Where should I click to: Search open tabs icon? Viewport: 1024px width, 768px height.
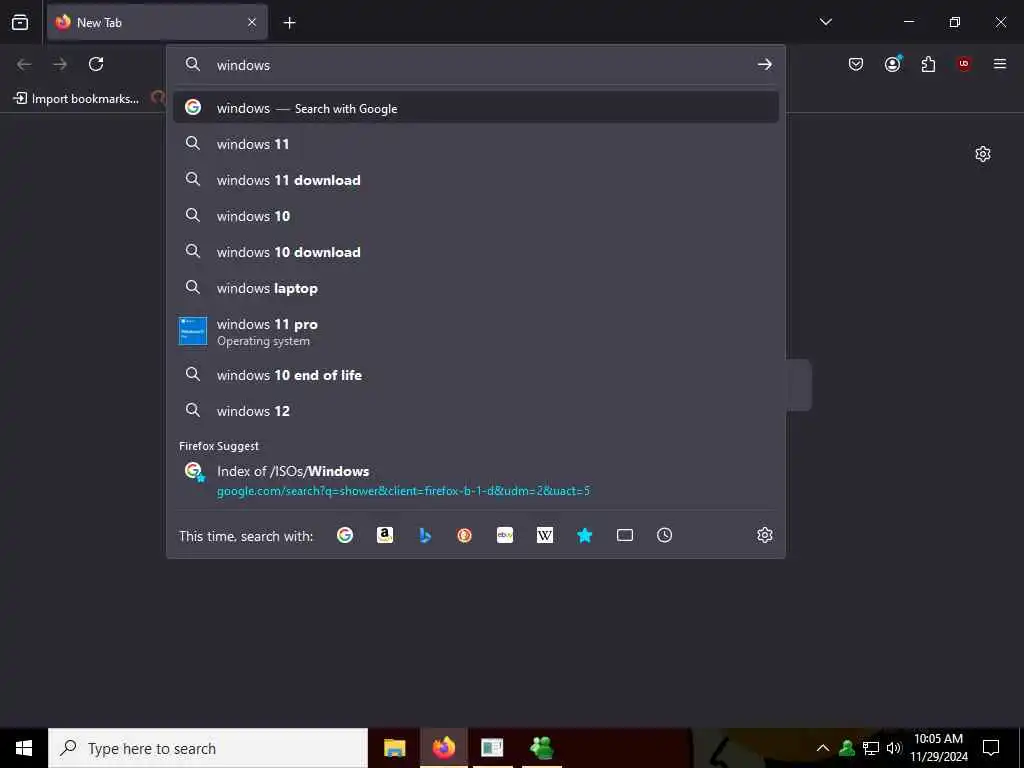coord(625,536)
